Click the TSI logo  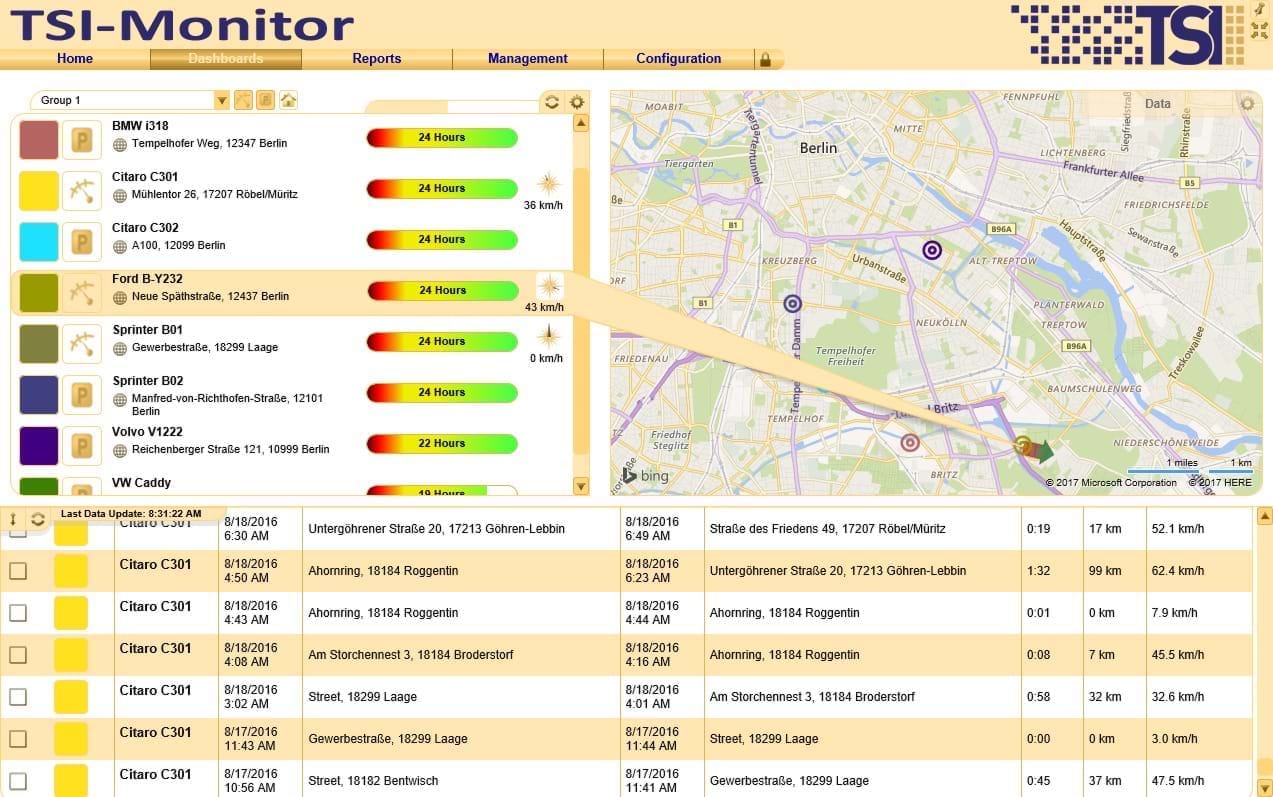coord(1127,34)
